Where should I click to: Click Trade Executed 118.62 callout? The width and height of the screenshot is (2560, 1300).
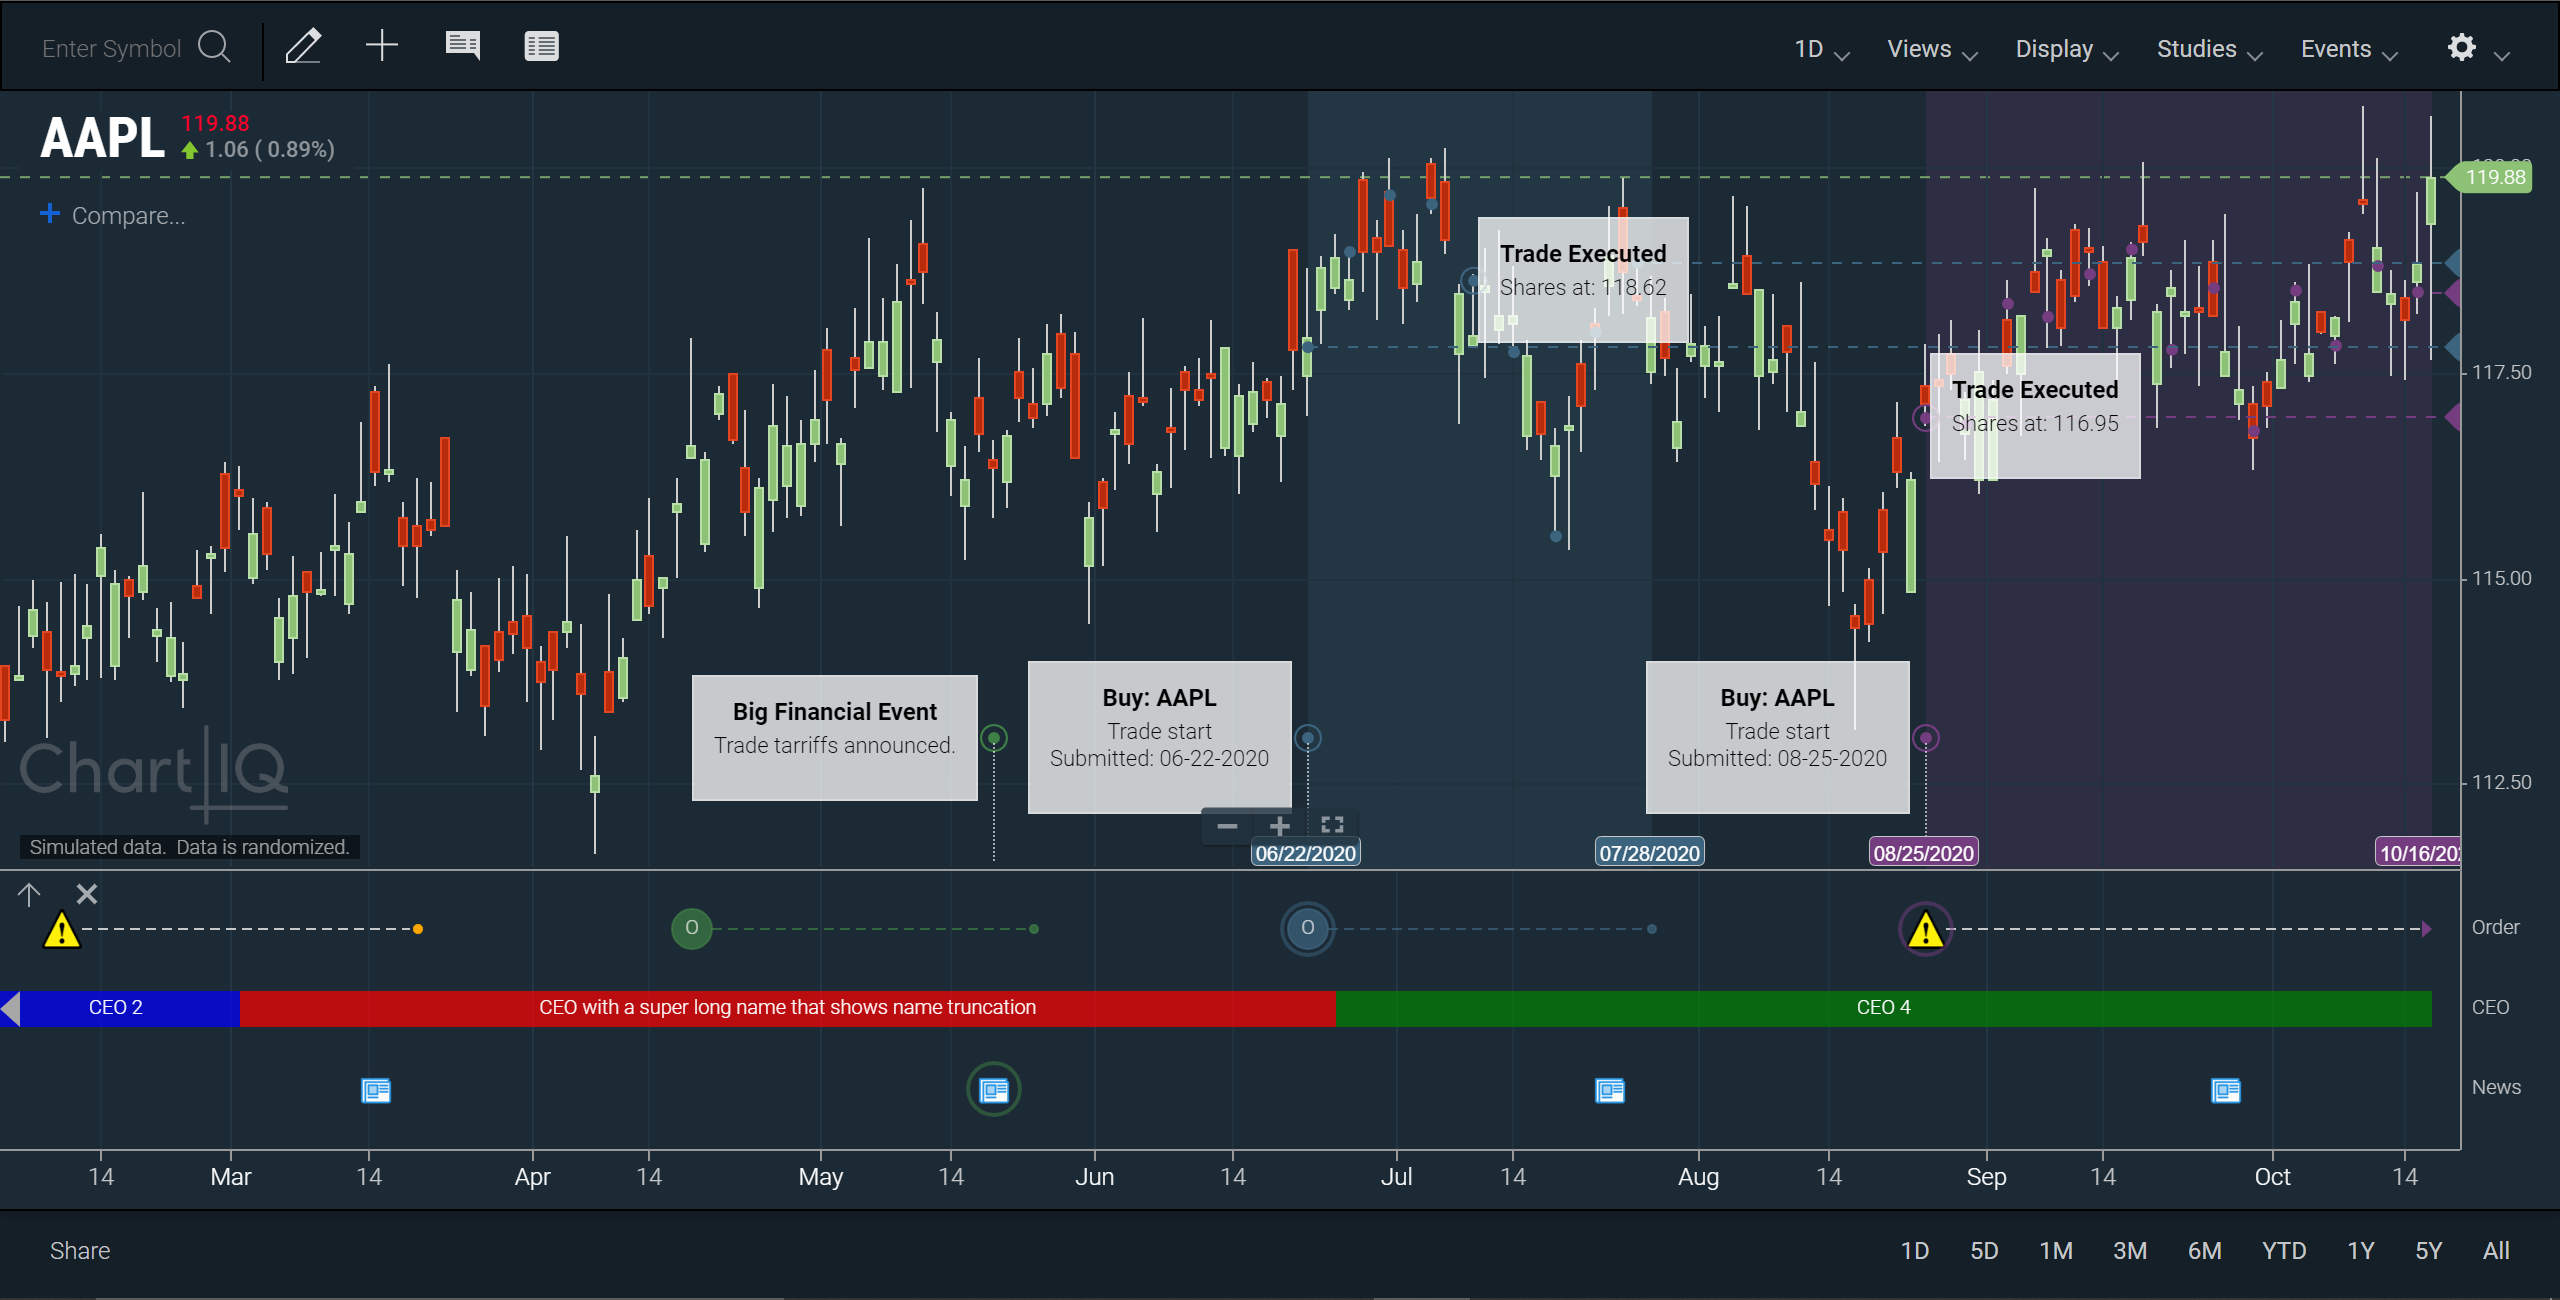1584,280
